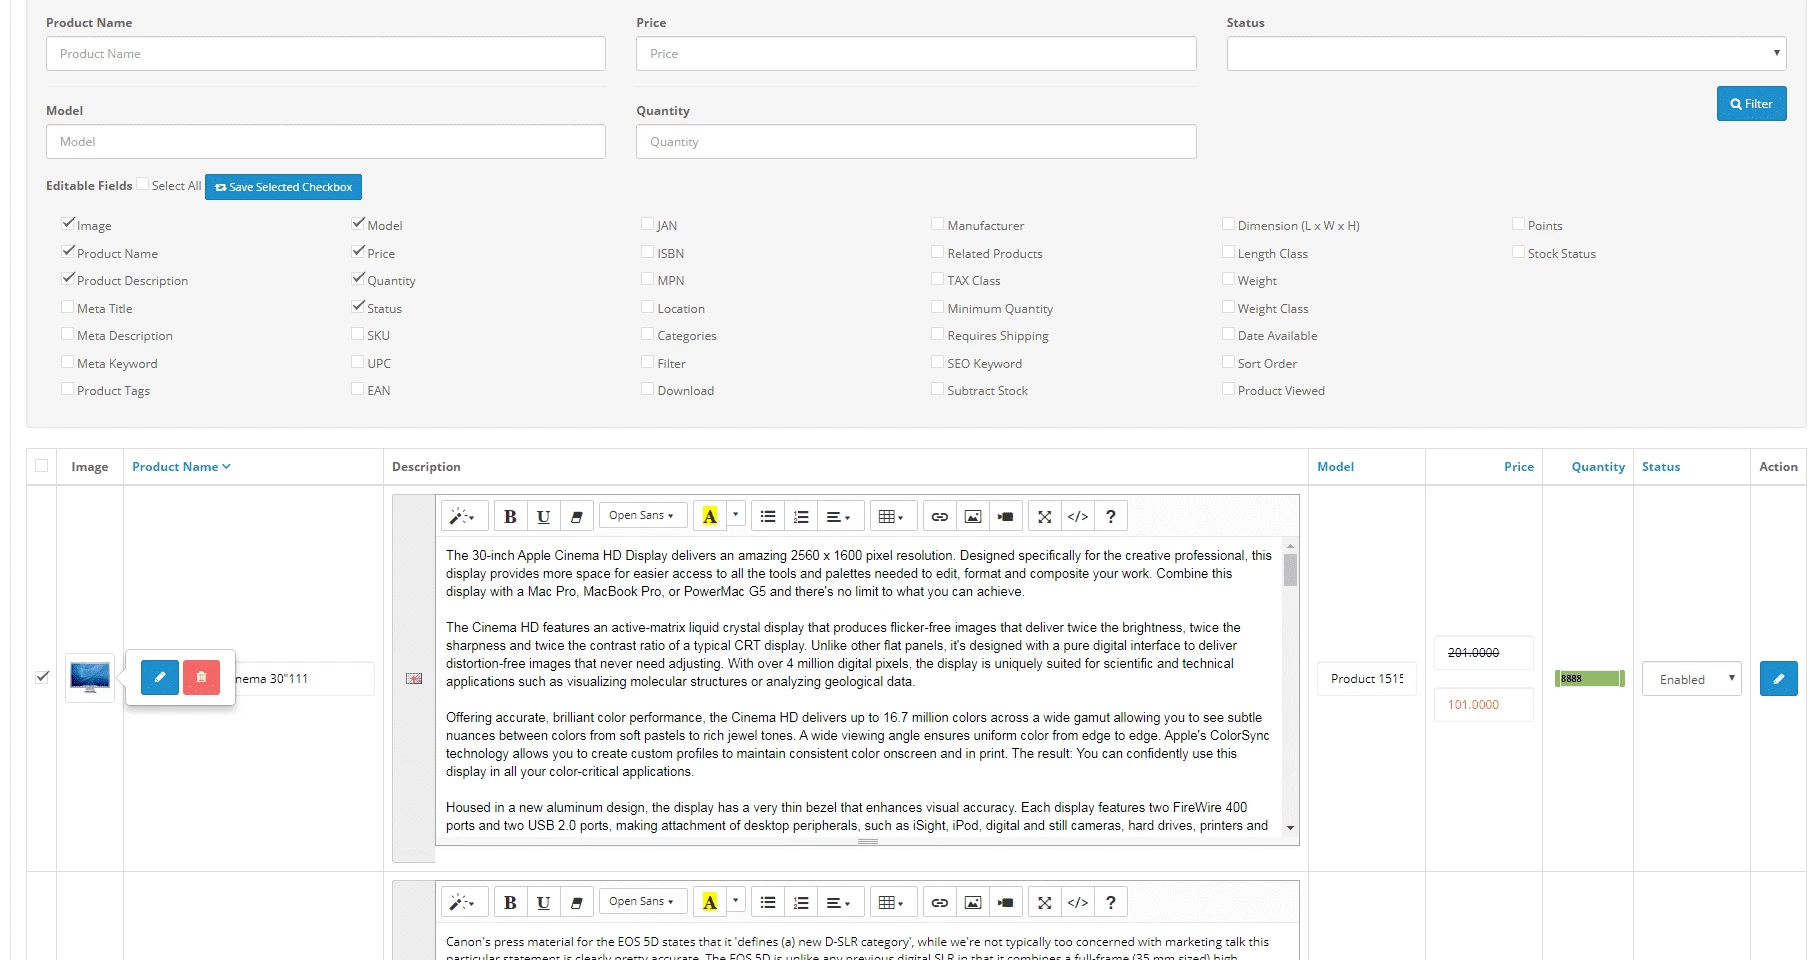Click the Filter button
The height and width of the screenshot is (960, 1817).
[x=1751, y=104]
